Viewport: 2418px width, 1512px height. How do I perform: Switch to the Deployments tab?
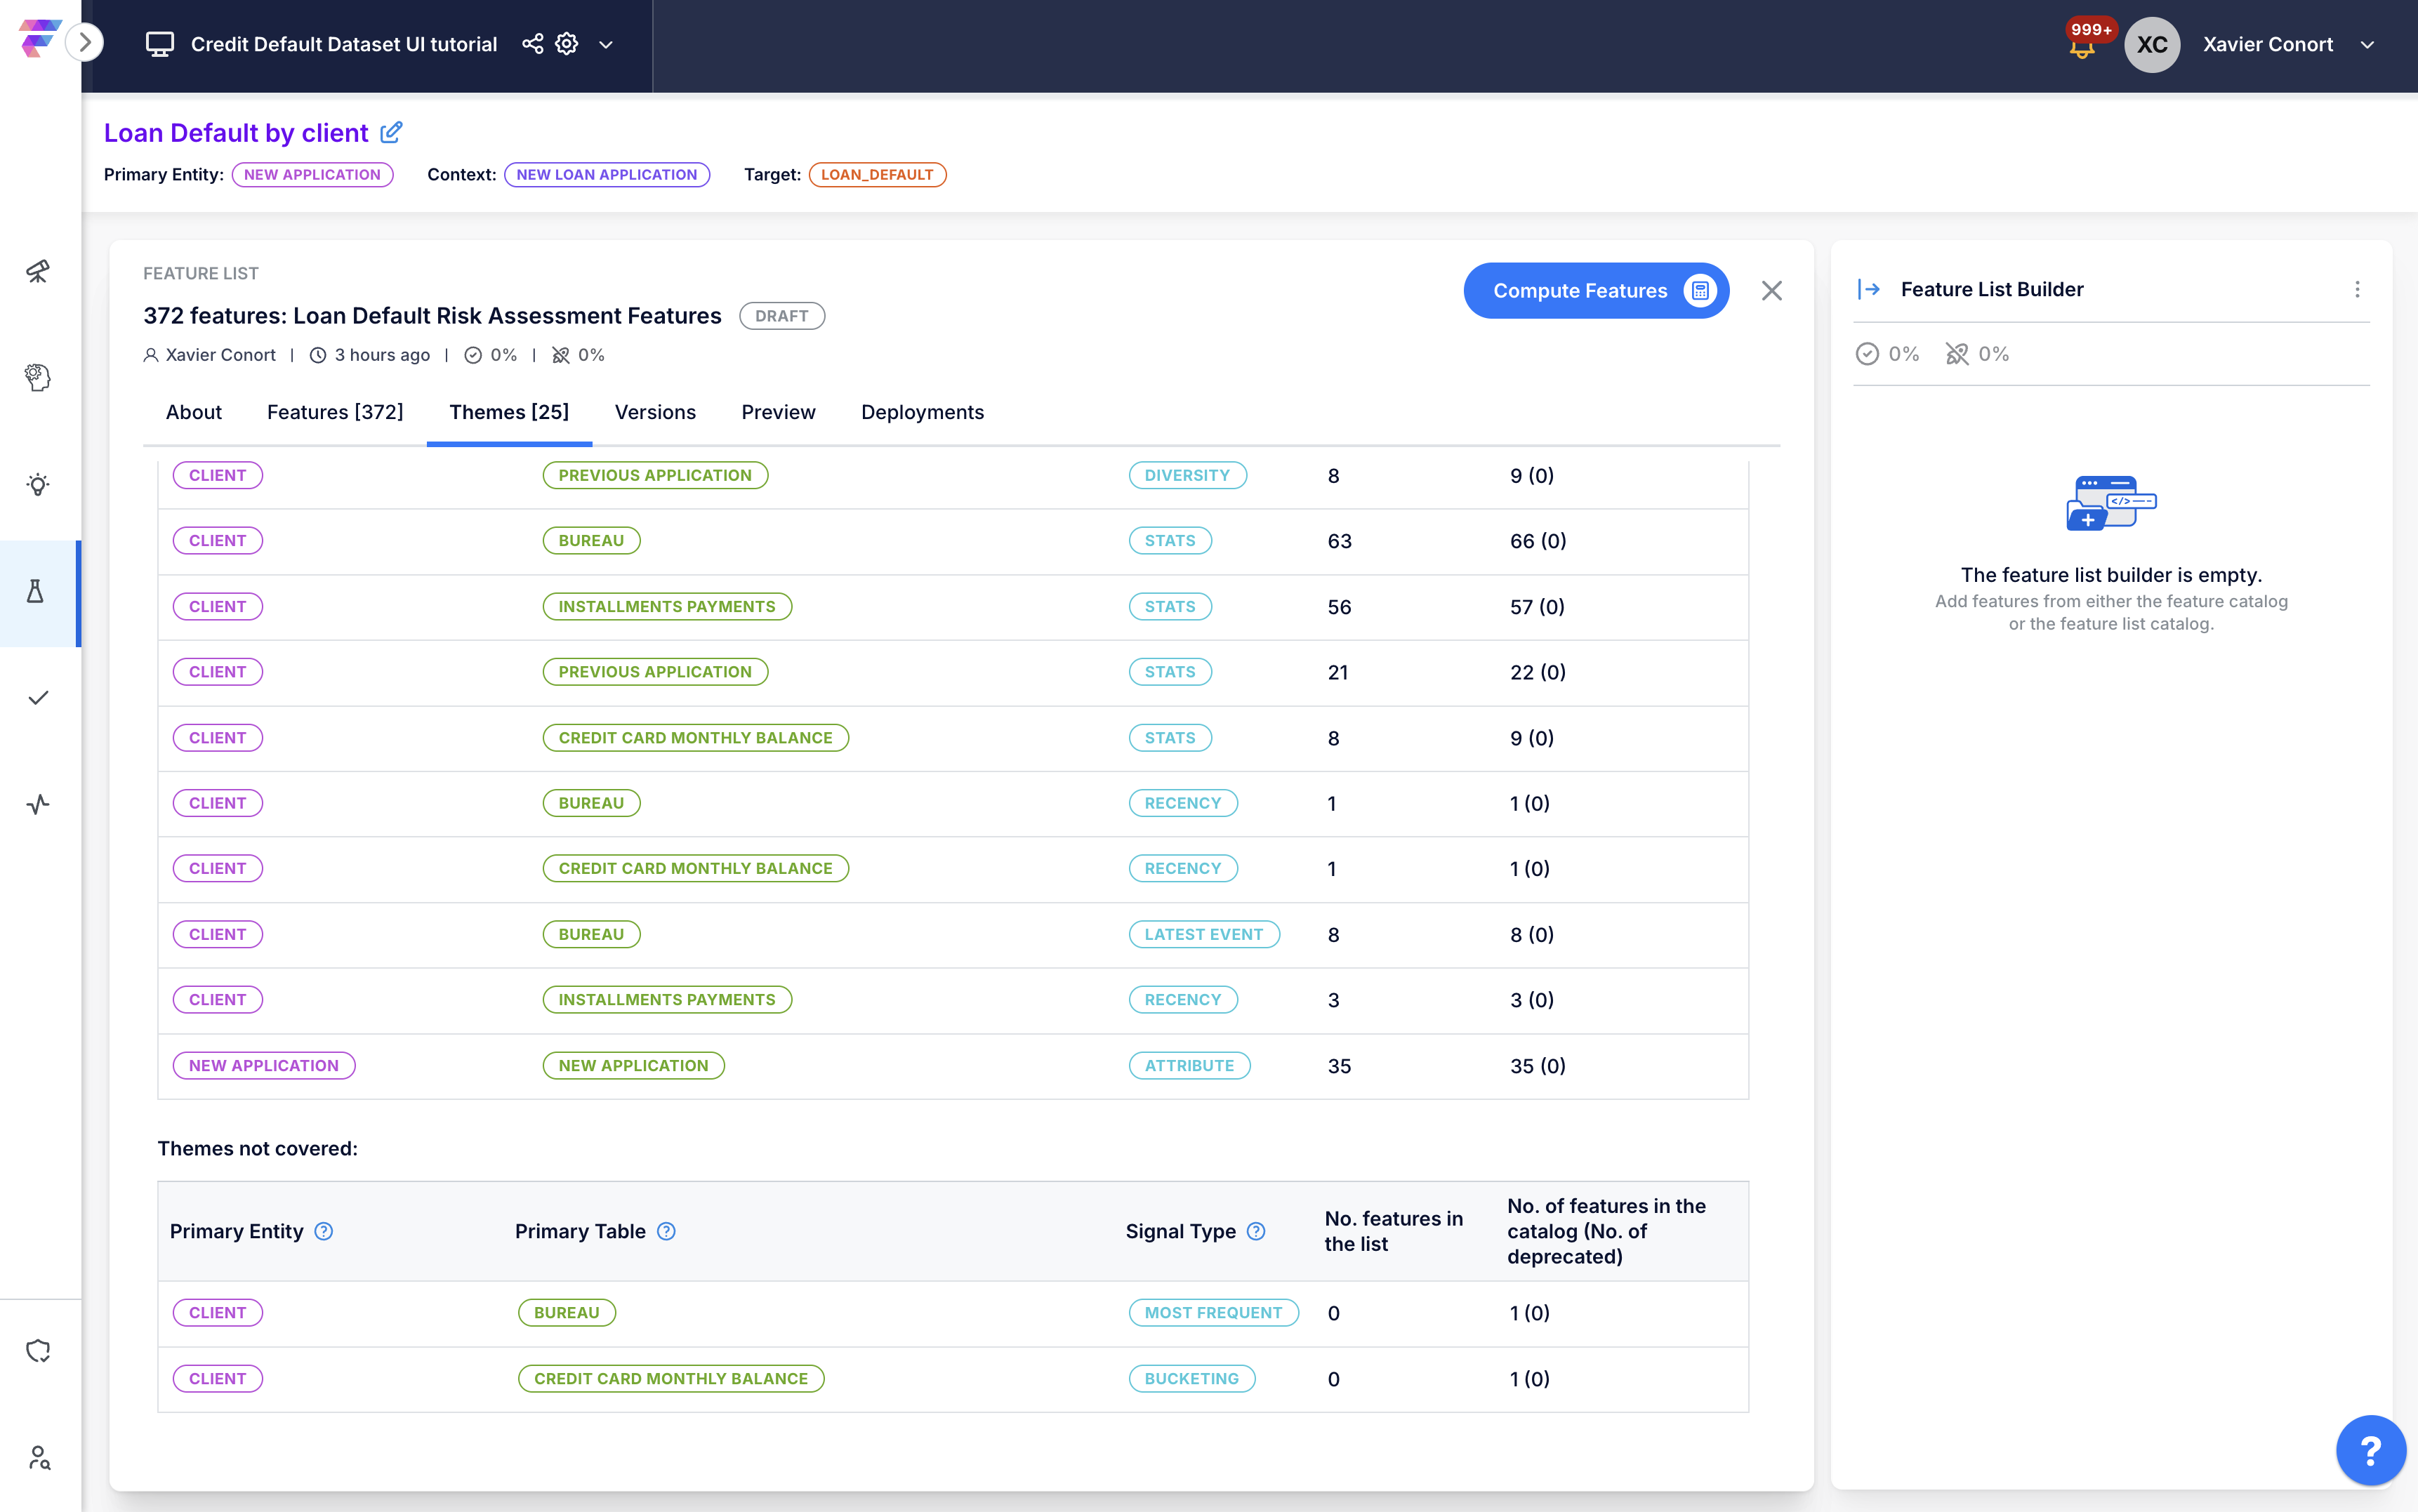click(922, 412)
